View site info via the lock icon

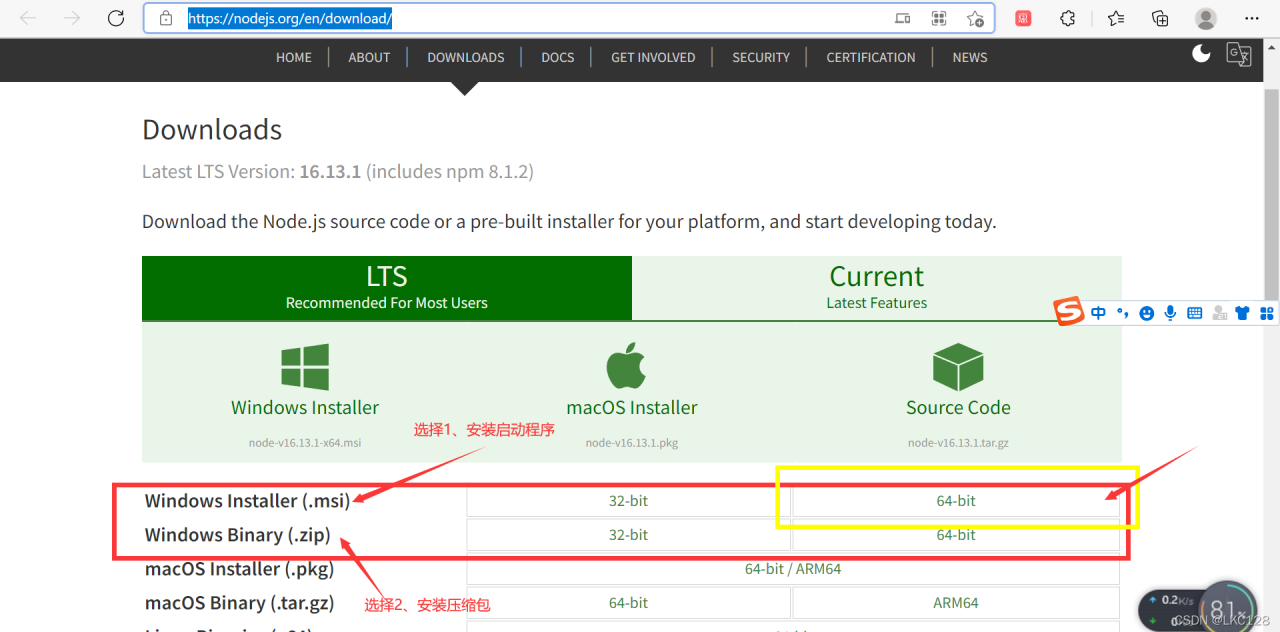point(166,19)
